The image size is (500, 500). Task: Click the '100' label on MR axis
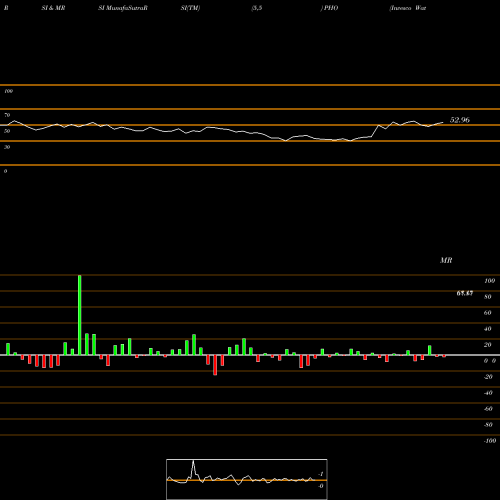point(489,281)
